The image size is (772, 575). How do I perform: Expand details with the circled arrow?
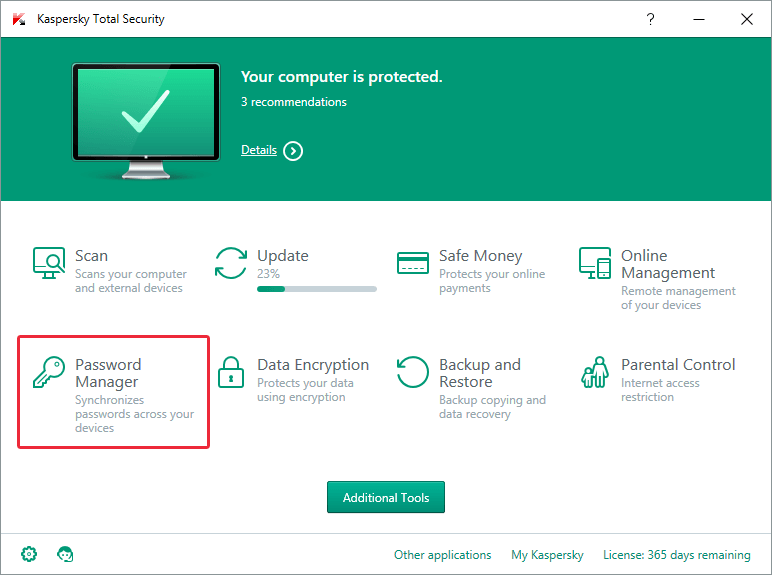click(293, 151)
